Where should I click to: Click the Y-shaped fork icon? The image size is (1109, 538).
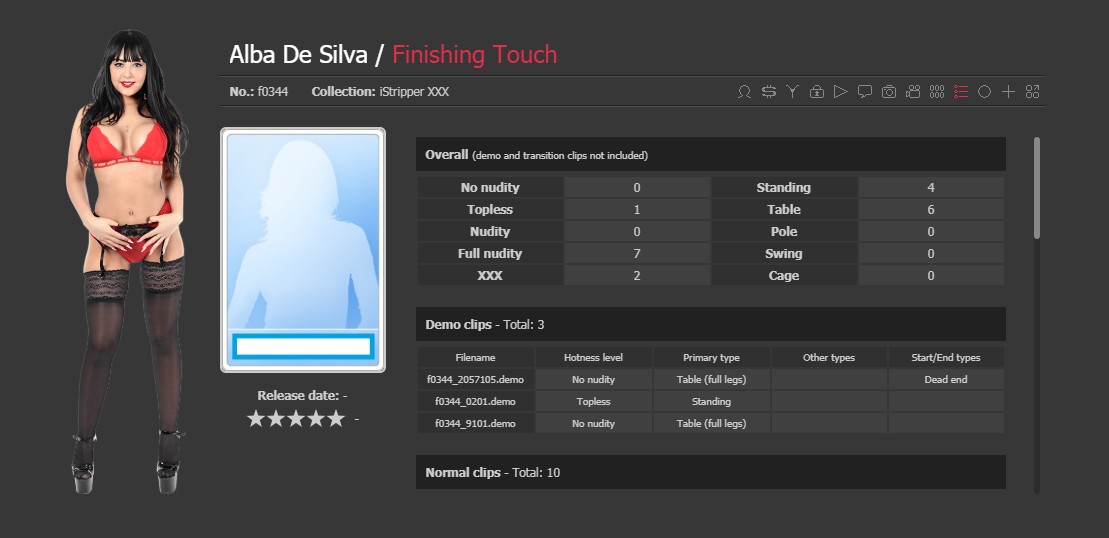click(x=792, y=92)
